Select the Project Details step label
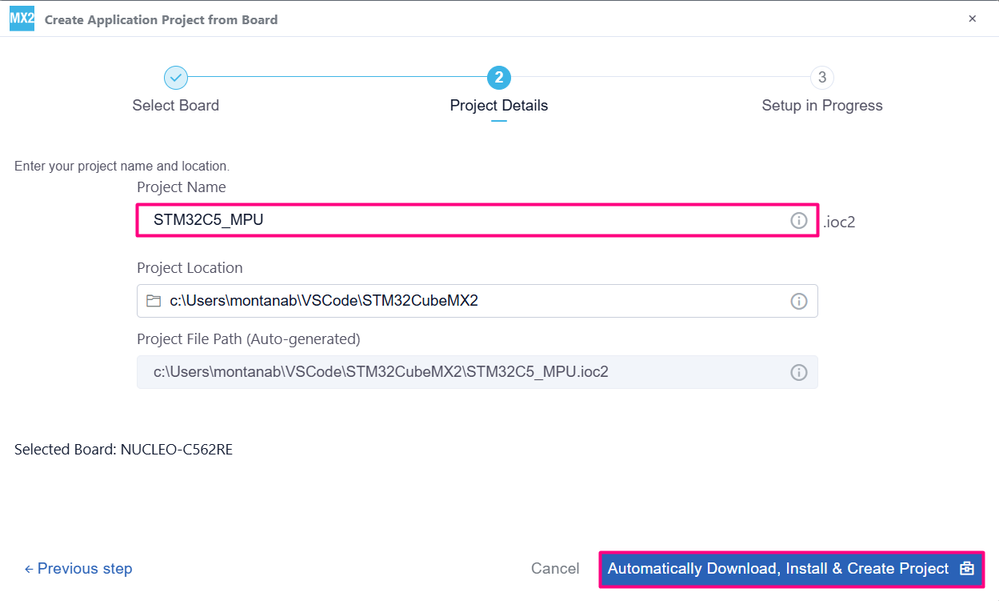999x601 pixels. coord(499,105)
